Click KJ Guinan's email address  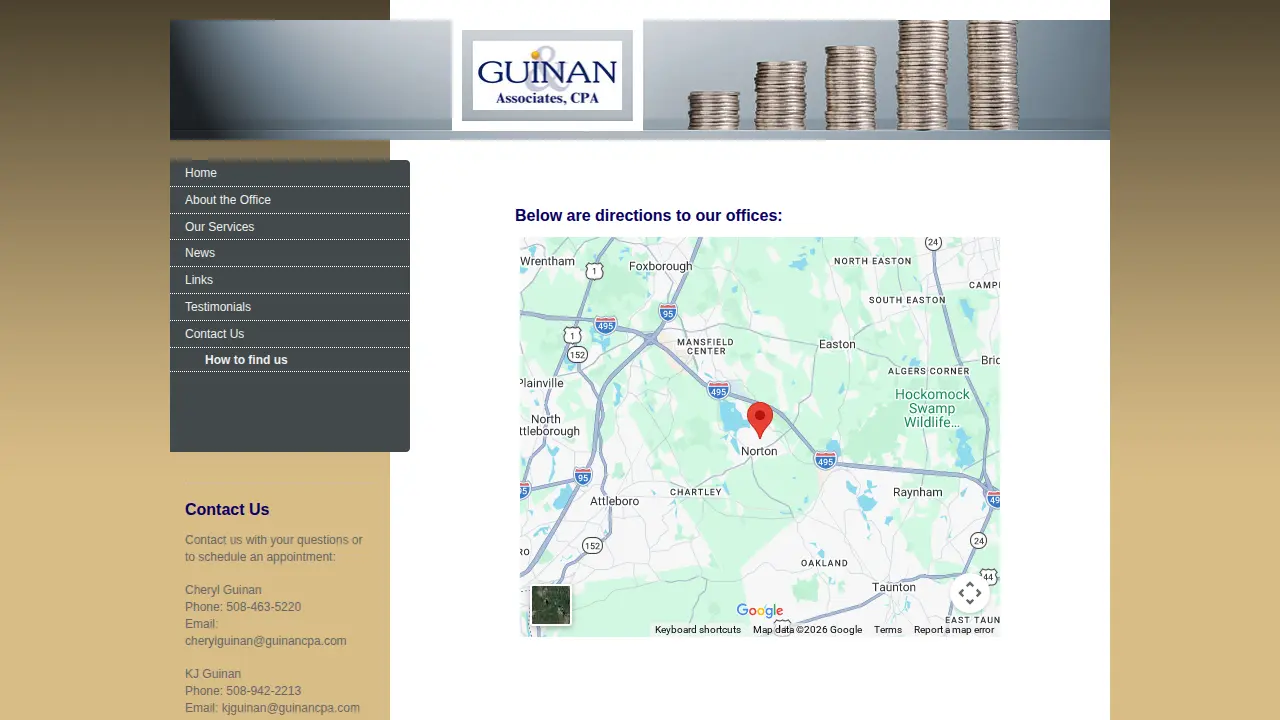pos(291,708)
